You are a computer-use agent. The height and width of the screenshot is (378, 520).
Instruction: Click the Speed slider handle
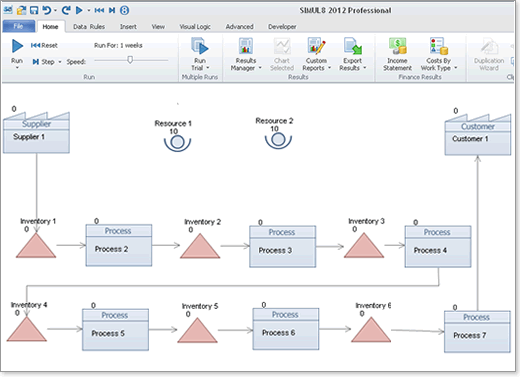[x=130, y=60]
